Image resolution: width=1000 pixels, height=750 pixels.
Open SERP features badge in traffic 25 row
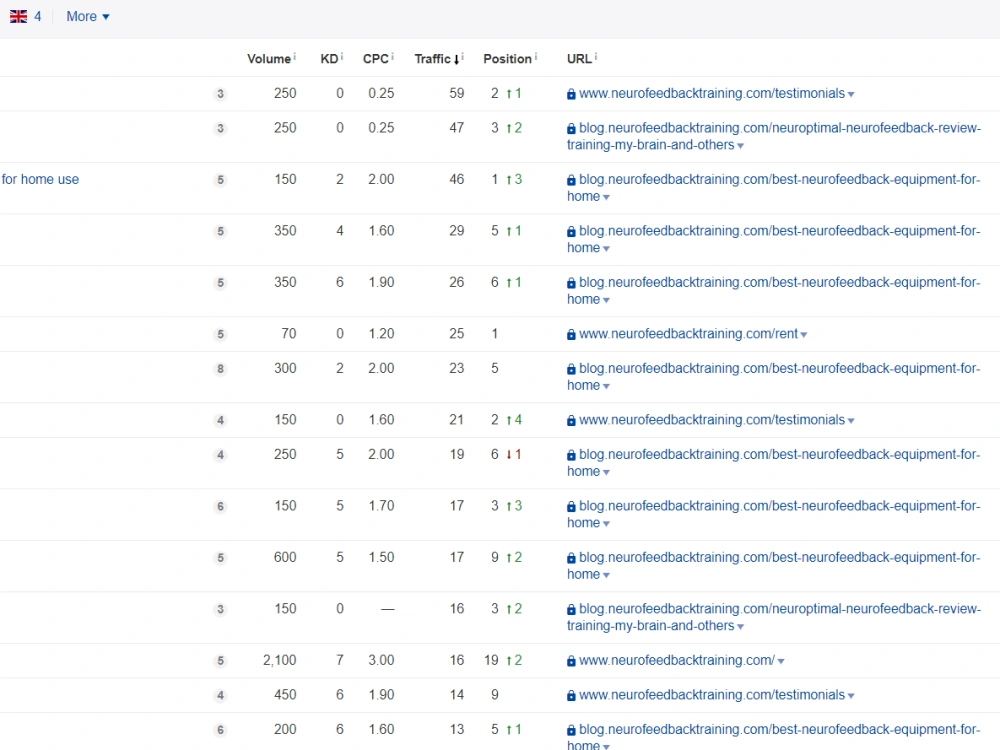[x=220, y=334]
